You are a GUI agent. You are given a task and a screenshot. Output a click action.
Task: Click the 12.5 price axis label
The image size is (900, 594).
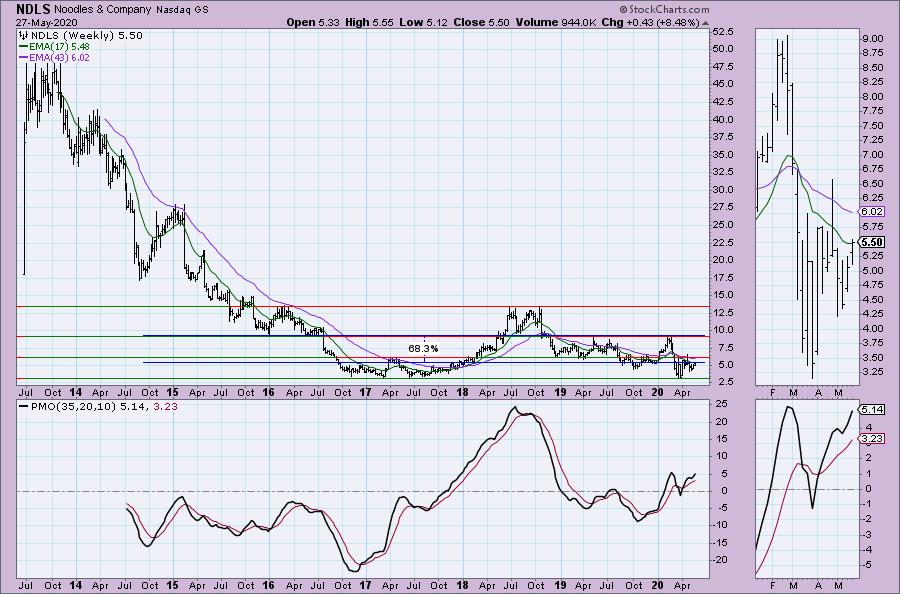pos(723,312)
